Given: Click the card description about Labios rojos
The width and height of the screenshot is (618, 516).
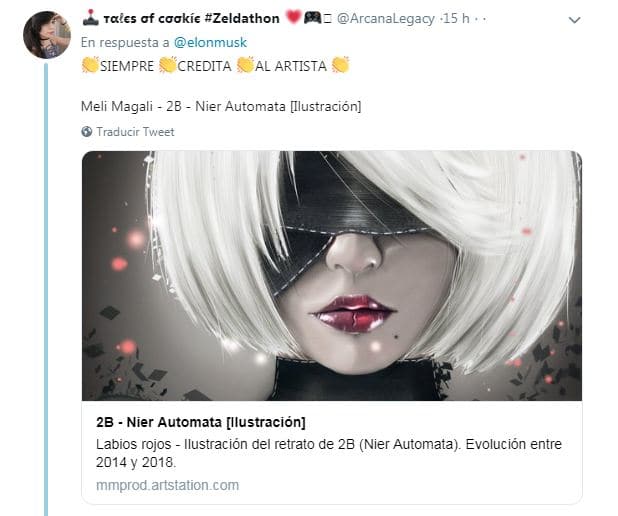Looking at the screenshot, I should [329, 453].
